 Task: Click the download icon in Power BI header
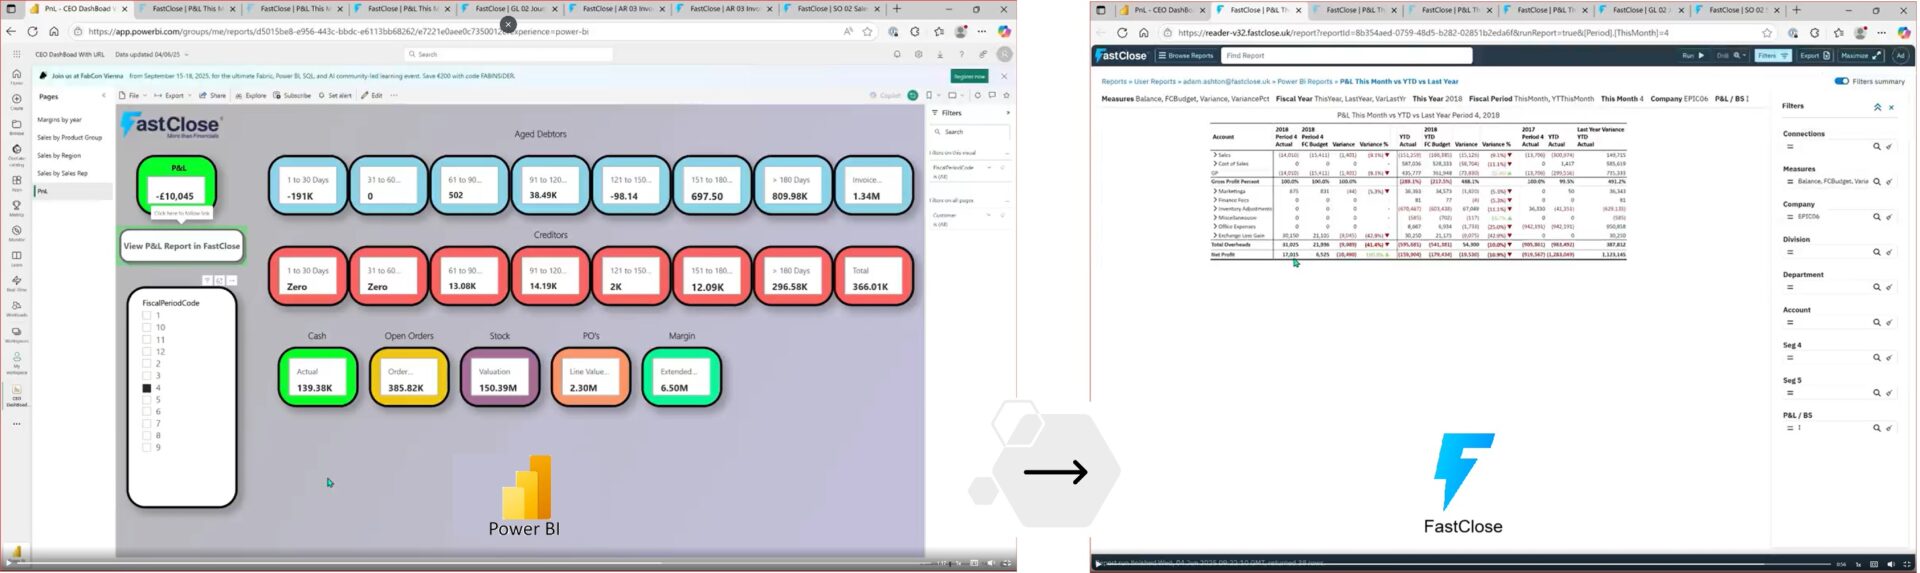point(940,54)
